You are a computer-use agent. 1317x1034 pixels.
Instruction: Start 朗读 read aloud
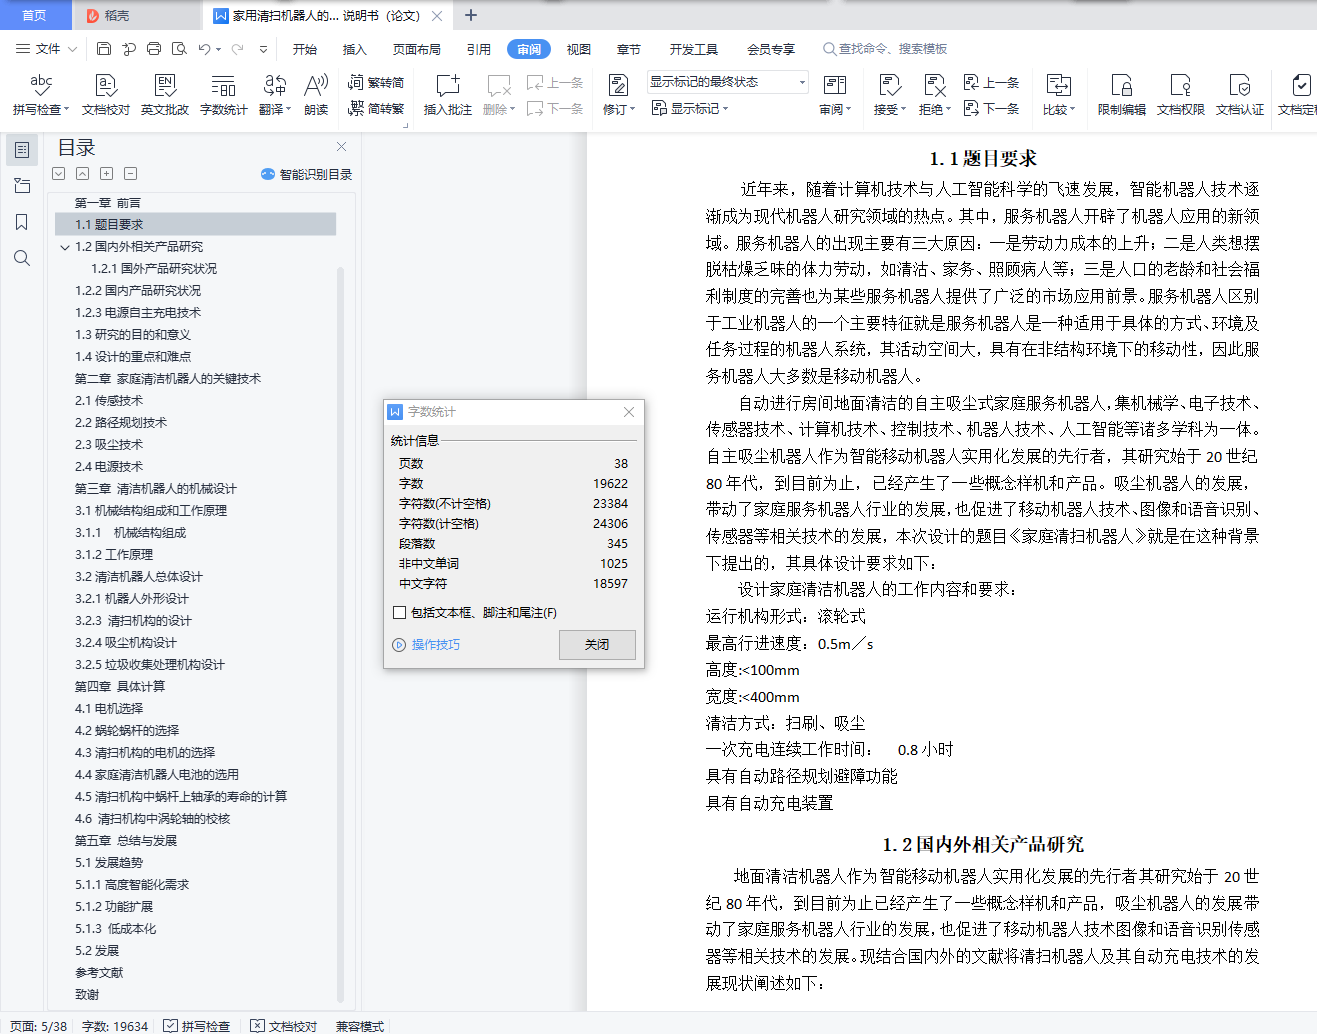pyautogui.click(x=316, y=95)
